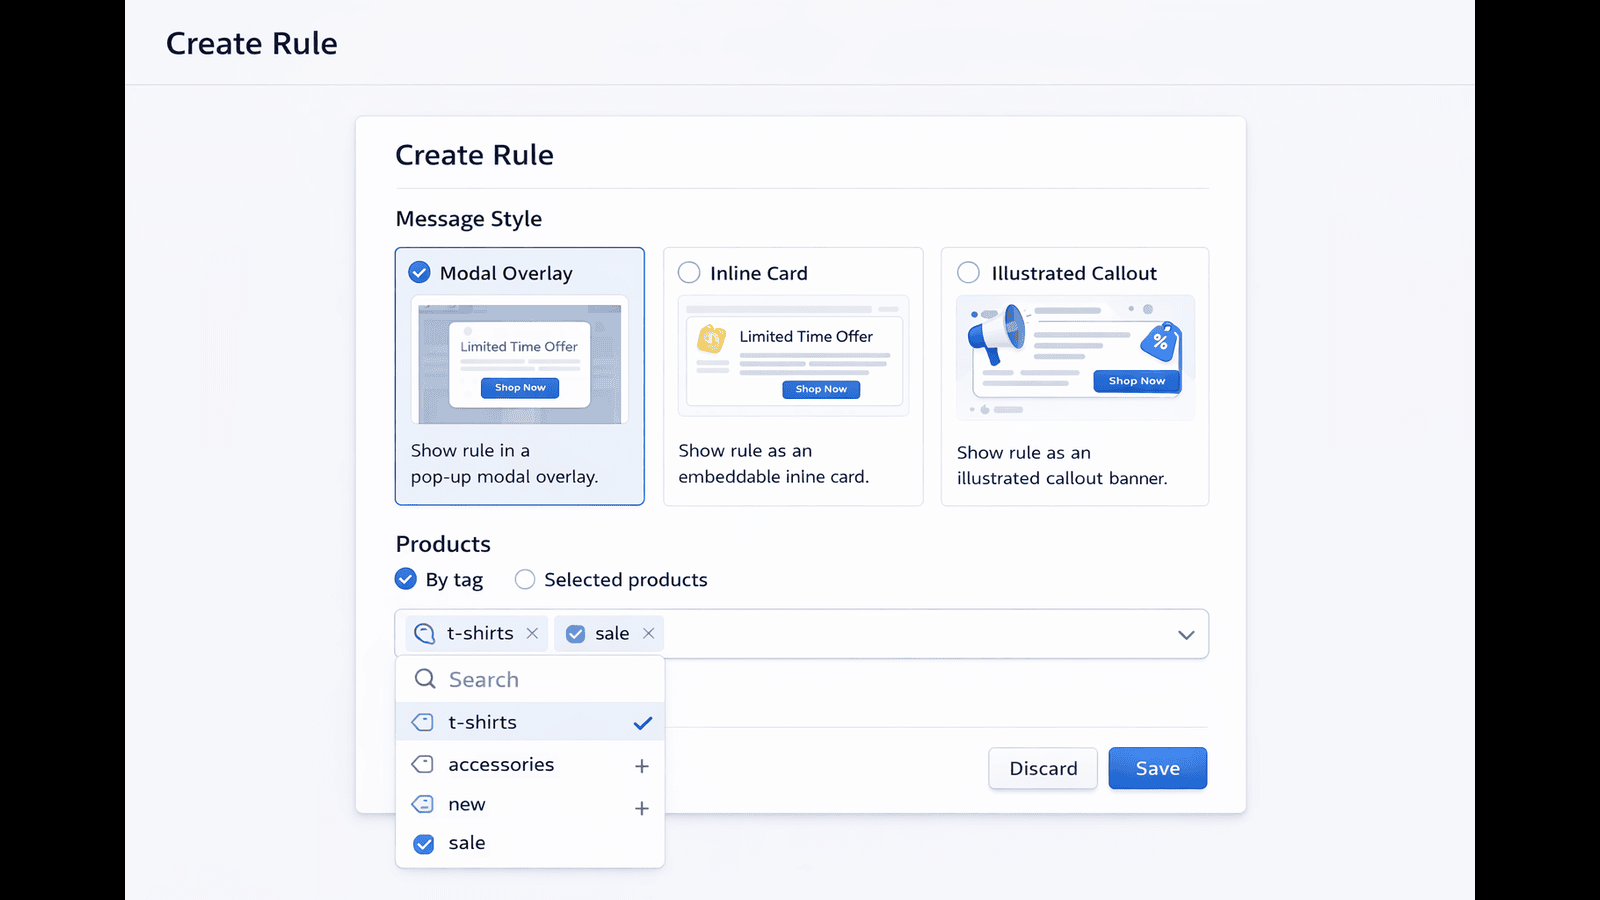The height and width of the screenshot is (900, 1600).
Task: Click the Illustrated Callout preview thumbnail
Action: point(1075,357)
